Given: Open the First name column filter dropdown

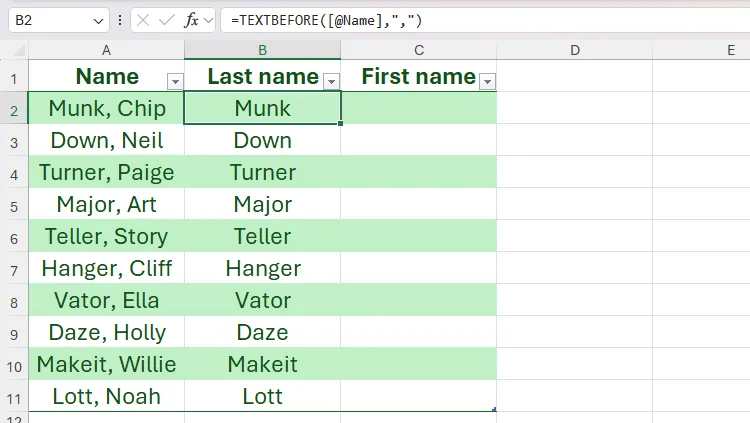Looking at the screenshot, I should coord(488,81).
